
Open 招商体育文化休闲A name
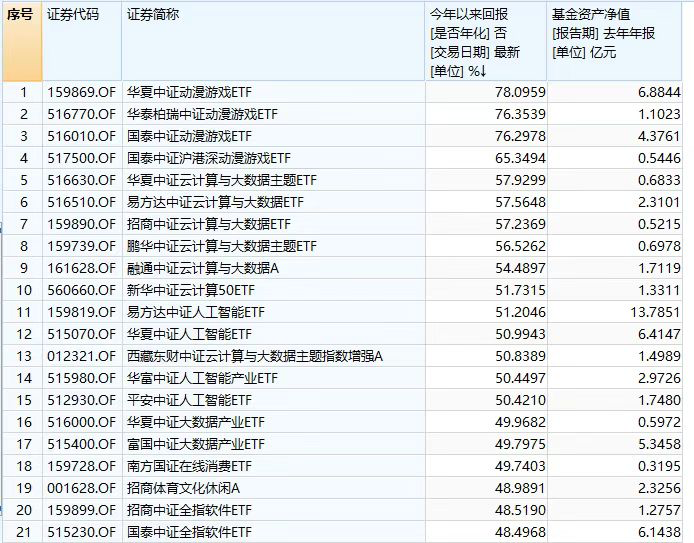pos(183,488)
